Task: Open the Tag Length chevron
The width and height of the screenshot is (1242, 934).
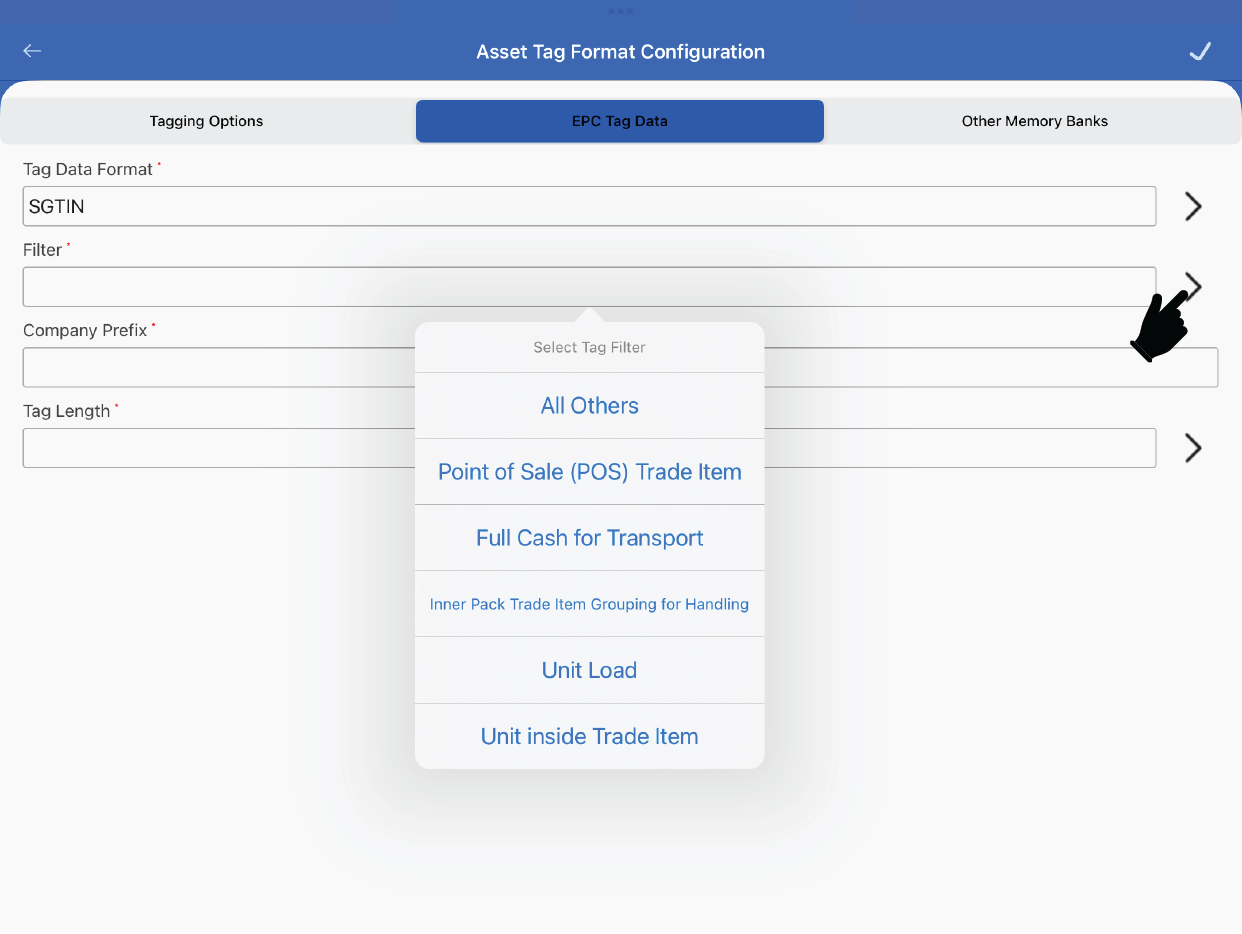Action: (1193, 448)
